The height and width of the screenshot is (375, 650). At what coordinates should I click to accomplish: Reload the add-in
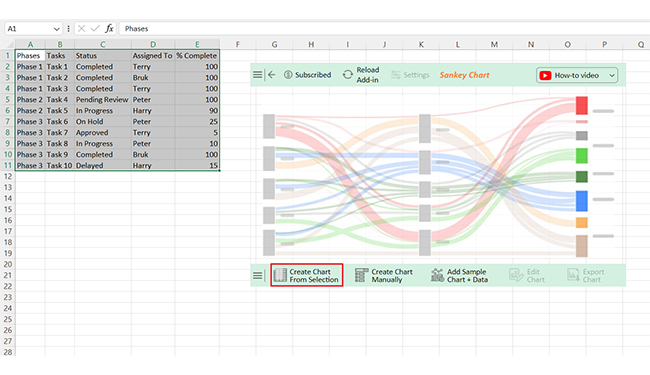pyautogui.click(x=361, y=75)
